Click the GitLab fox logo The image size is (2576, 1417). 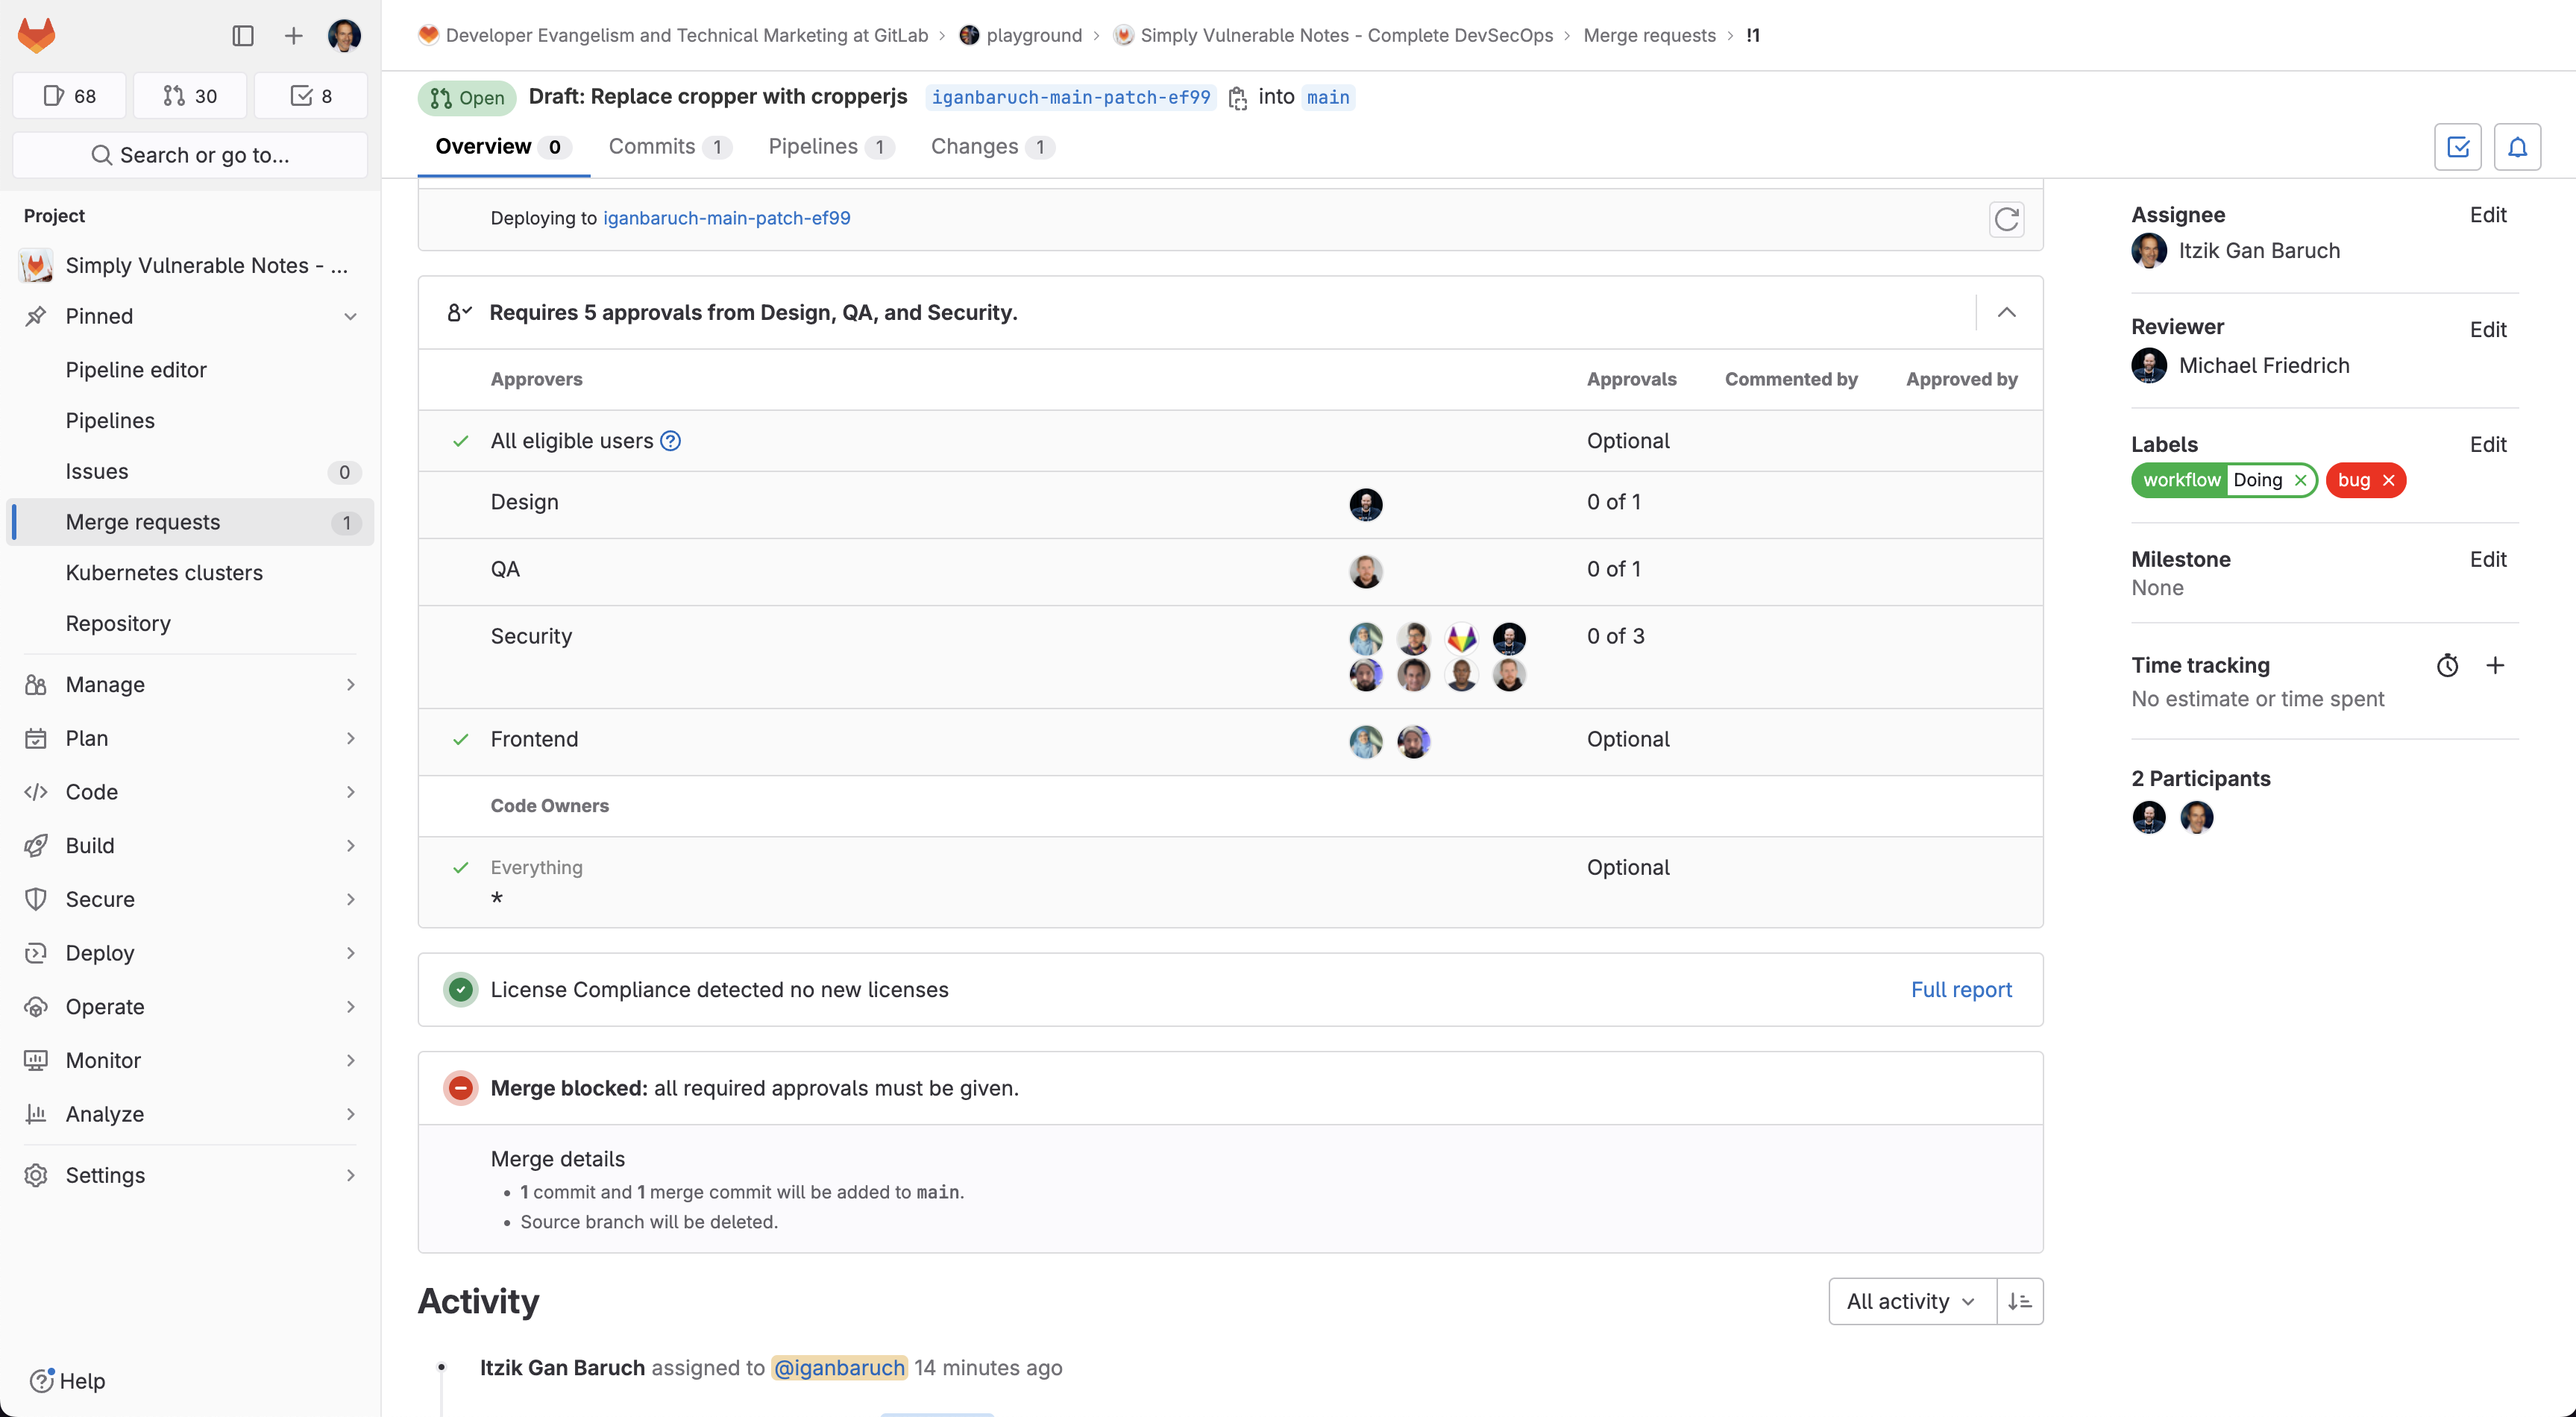[37, 36]
